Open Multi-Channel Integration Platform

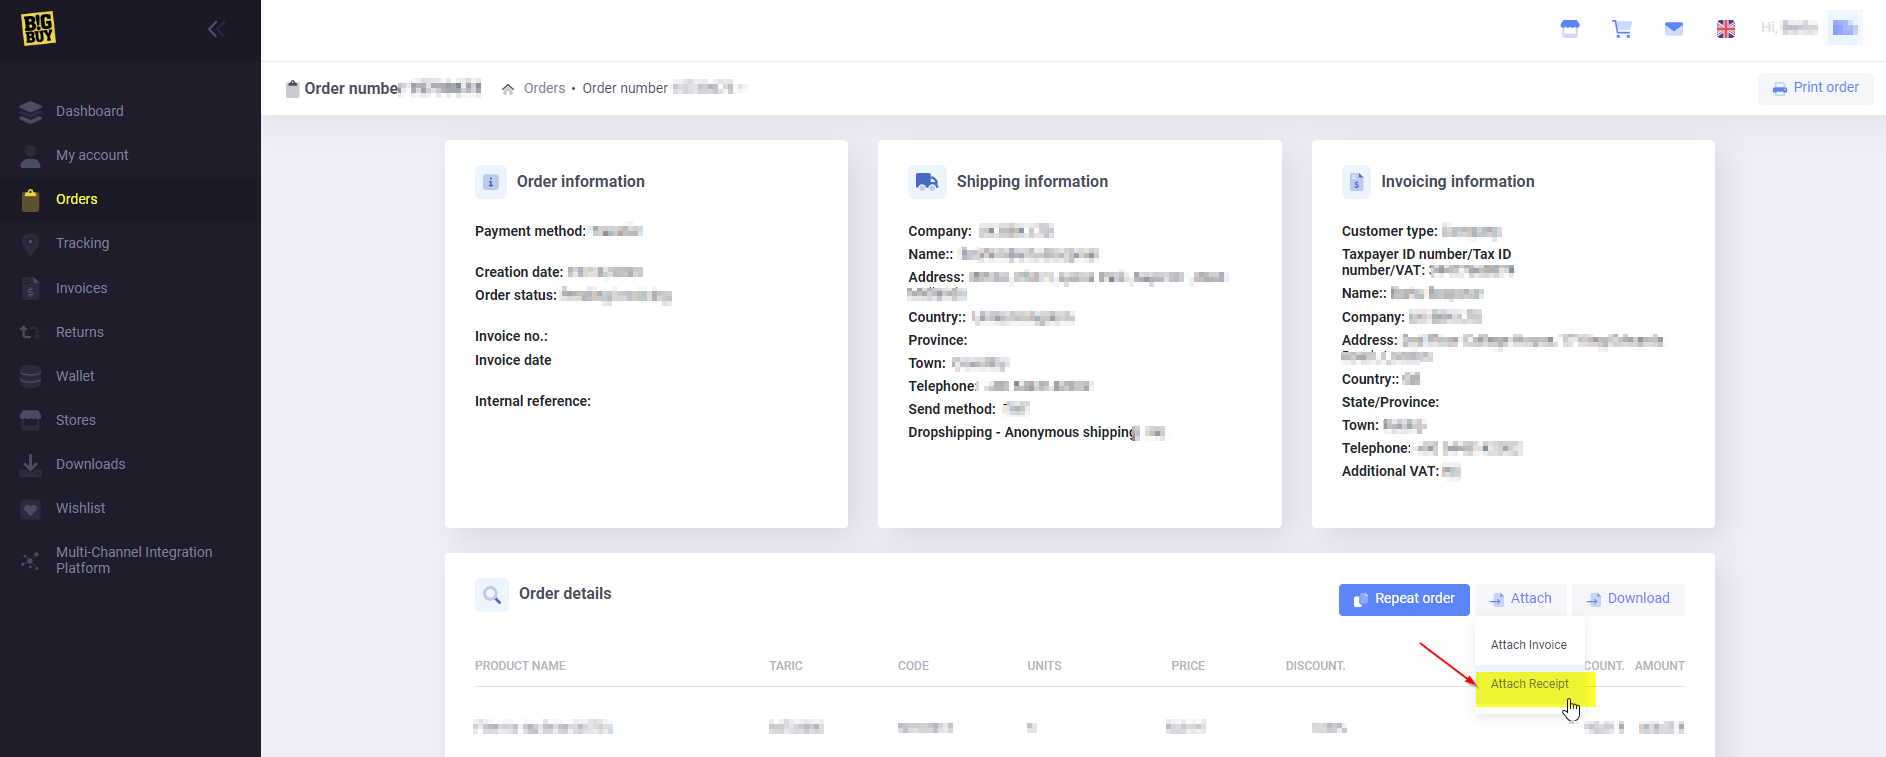(133, 560)
